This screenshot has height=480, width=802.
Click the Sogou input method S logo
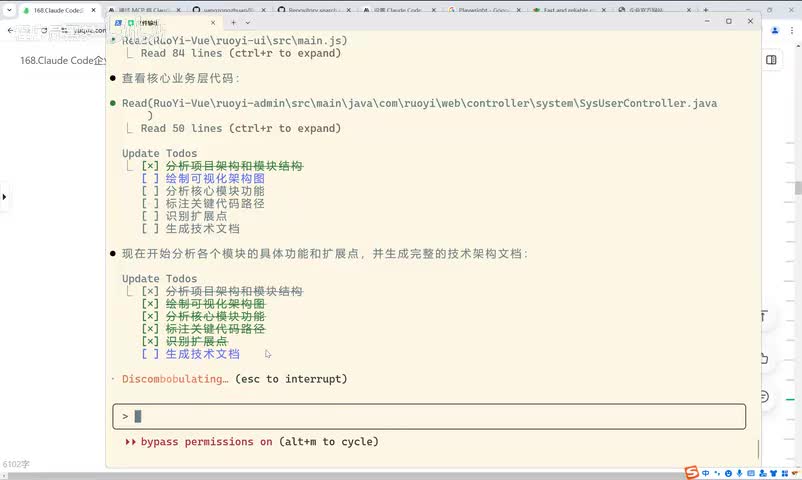point(692,473)
